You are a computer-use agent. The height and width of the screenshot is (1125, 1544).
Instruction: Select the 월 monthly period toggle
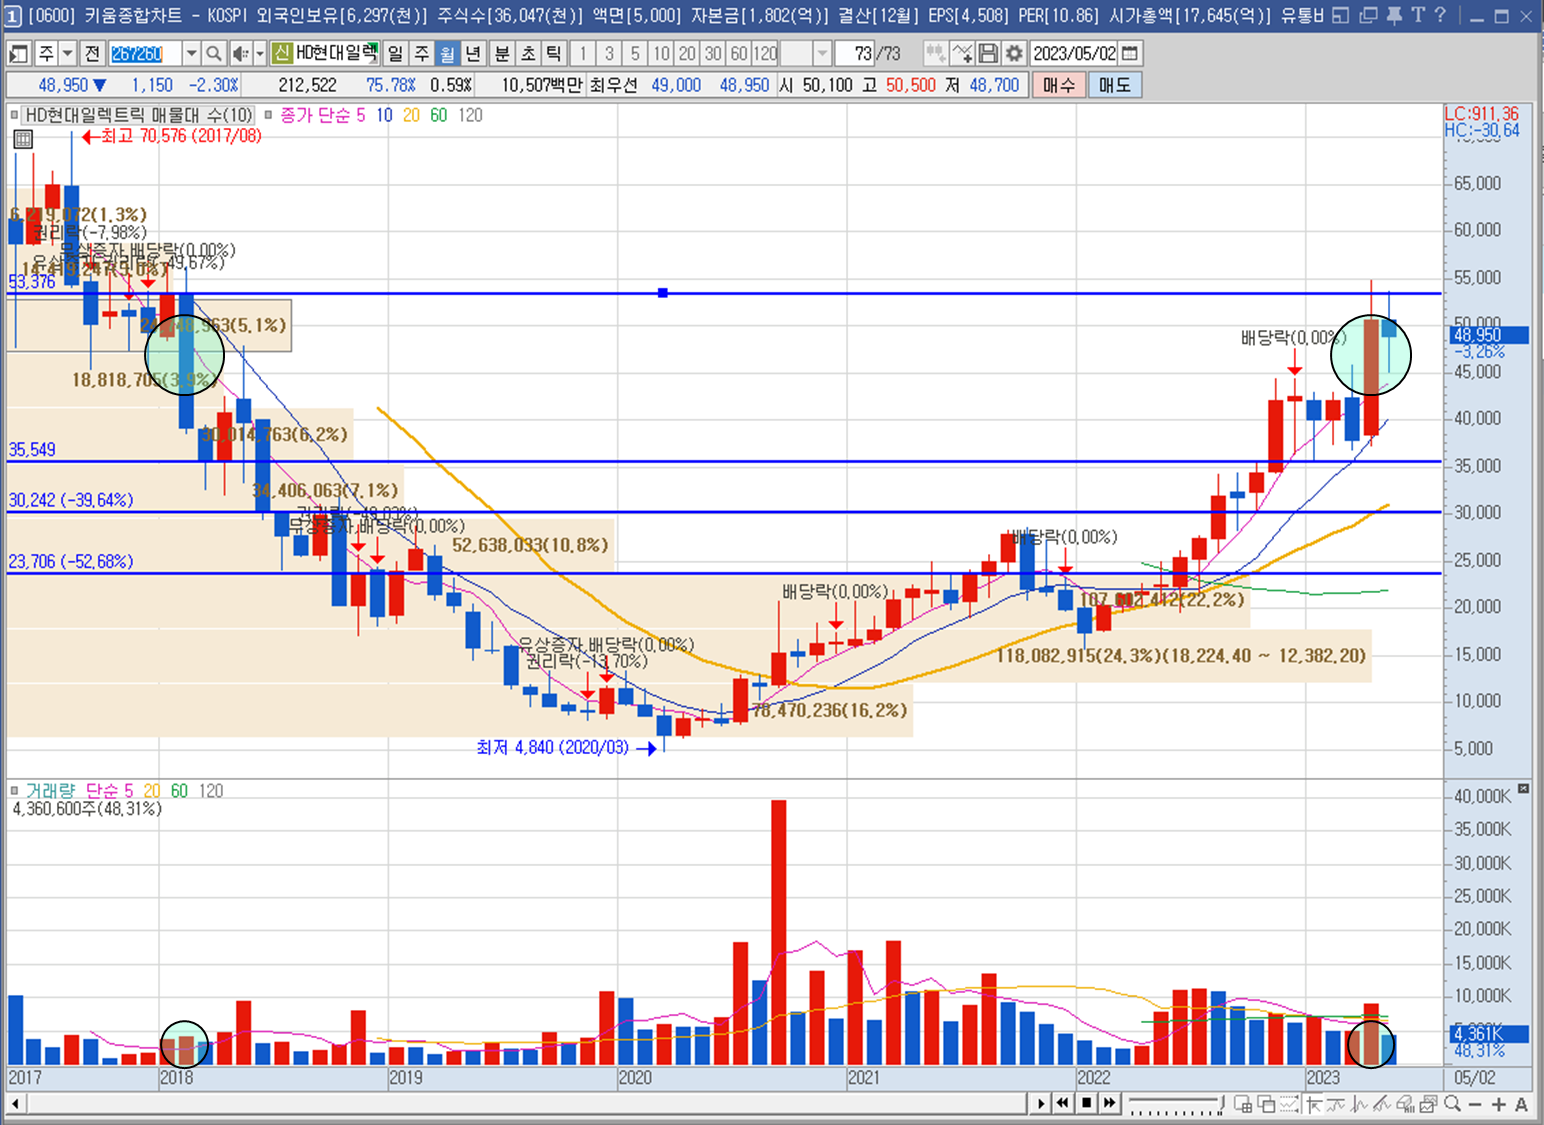click(x=448, y=54)
